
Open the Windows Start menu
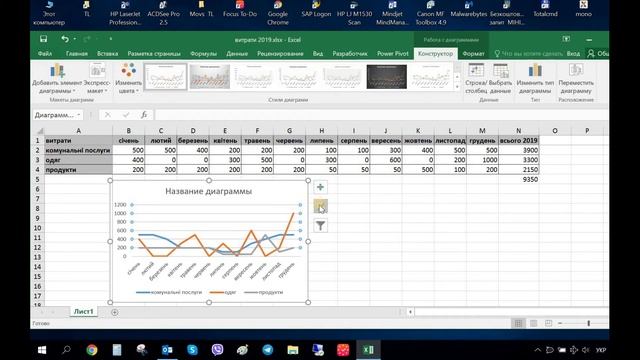coord(42,350)
